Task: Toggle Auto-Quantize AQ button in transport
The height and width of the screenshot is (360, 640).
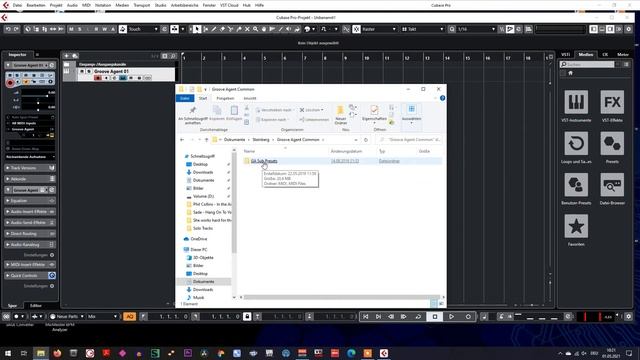Action: [129, 316]
